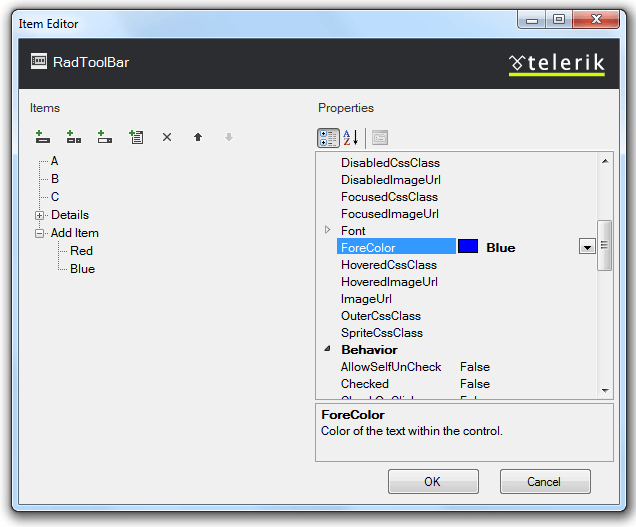Expand the Font property
Screen dimensions: 636x527
click(327, 230)
